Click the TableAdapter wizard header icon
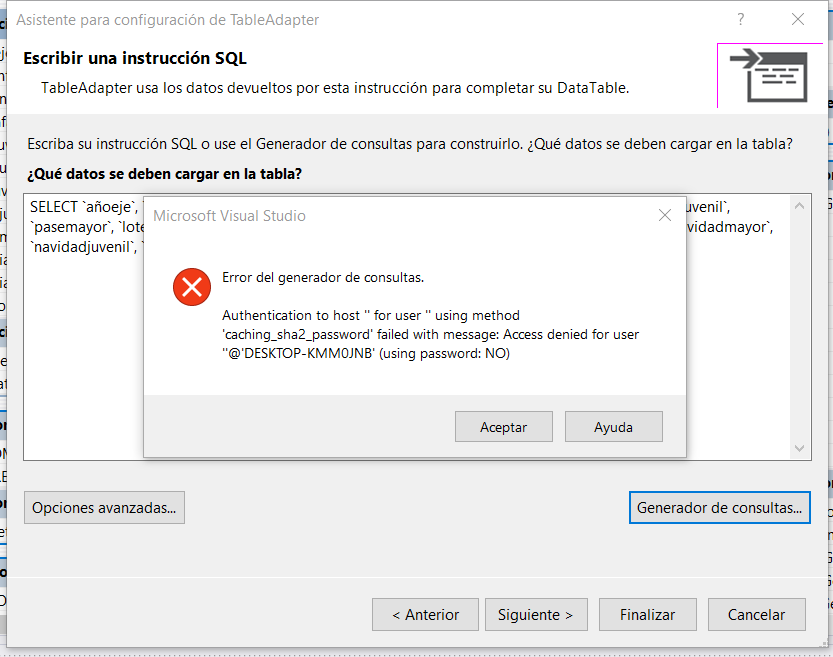 [769, 76]
